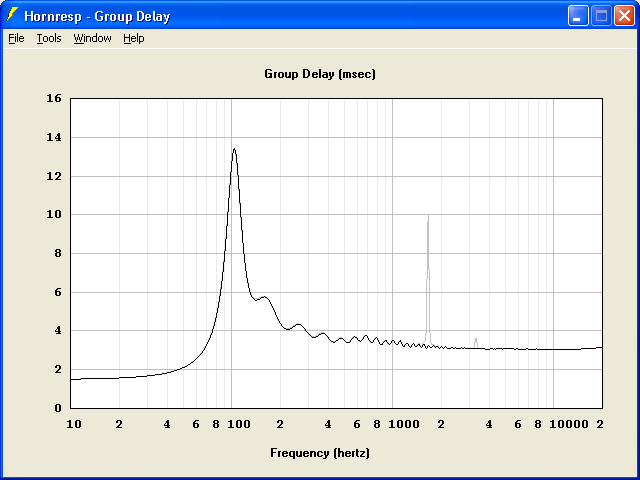Viewport: 640px width, 480px height.
Task: Open the File menu
Action: coord(16,38)
